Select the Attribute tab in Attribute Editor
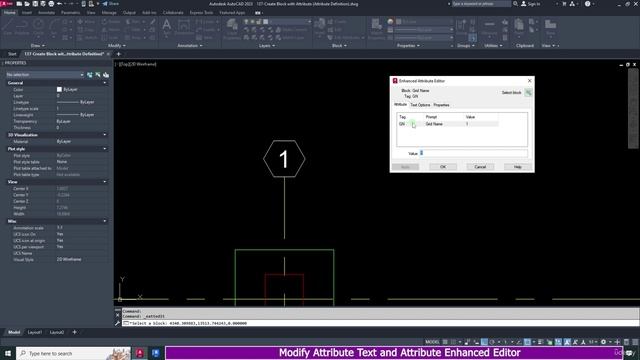This screenshot has width=640, height=360. [x=400, y=104]
